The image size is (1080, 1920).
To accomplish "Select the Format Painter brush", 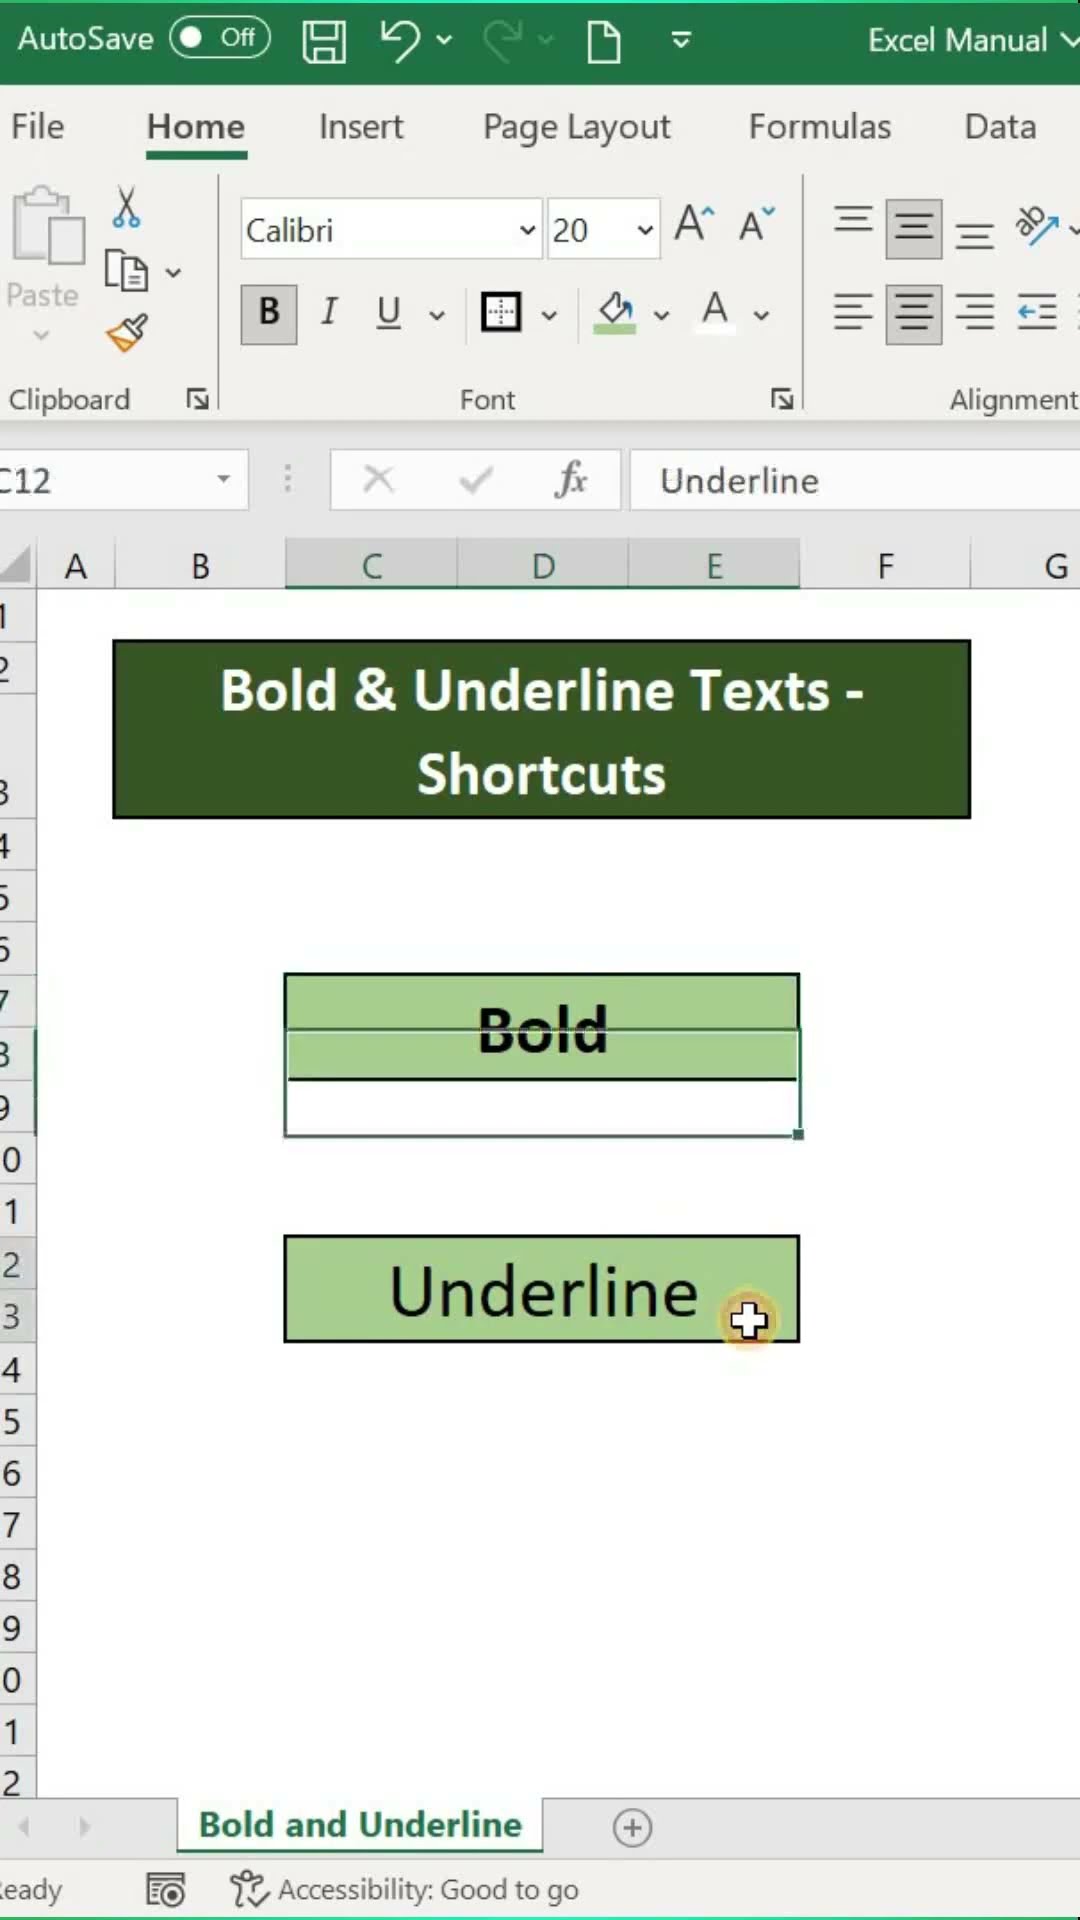I will click(x=127, y=333).
